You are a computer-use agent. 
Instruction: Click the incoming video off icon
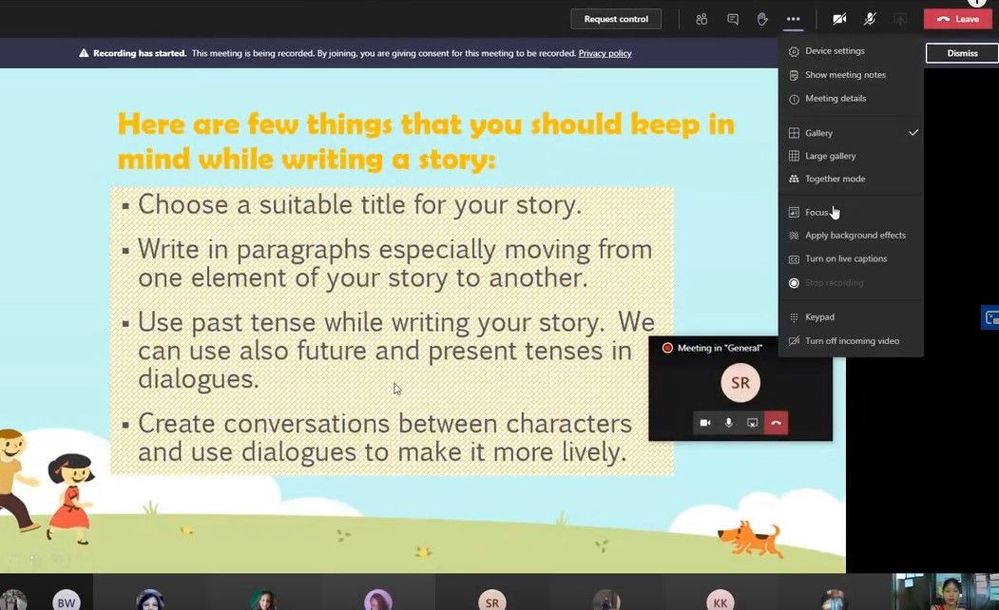coord(794,341)
